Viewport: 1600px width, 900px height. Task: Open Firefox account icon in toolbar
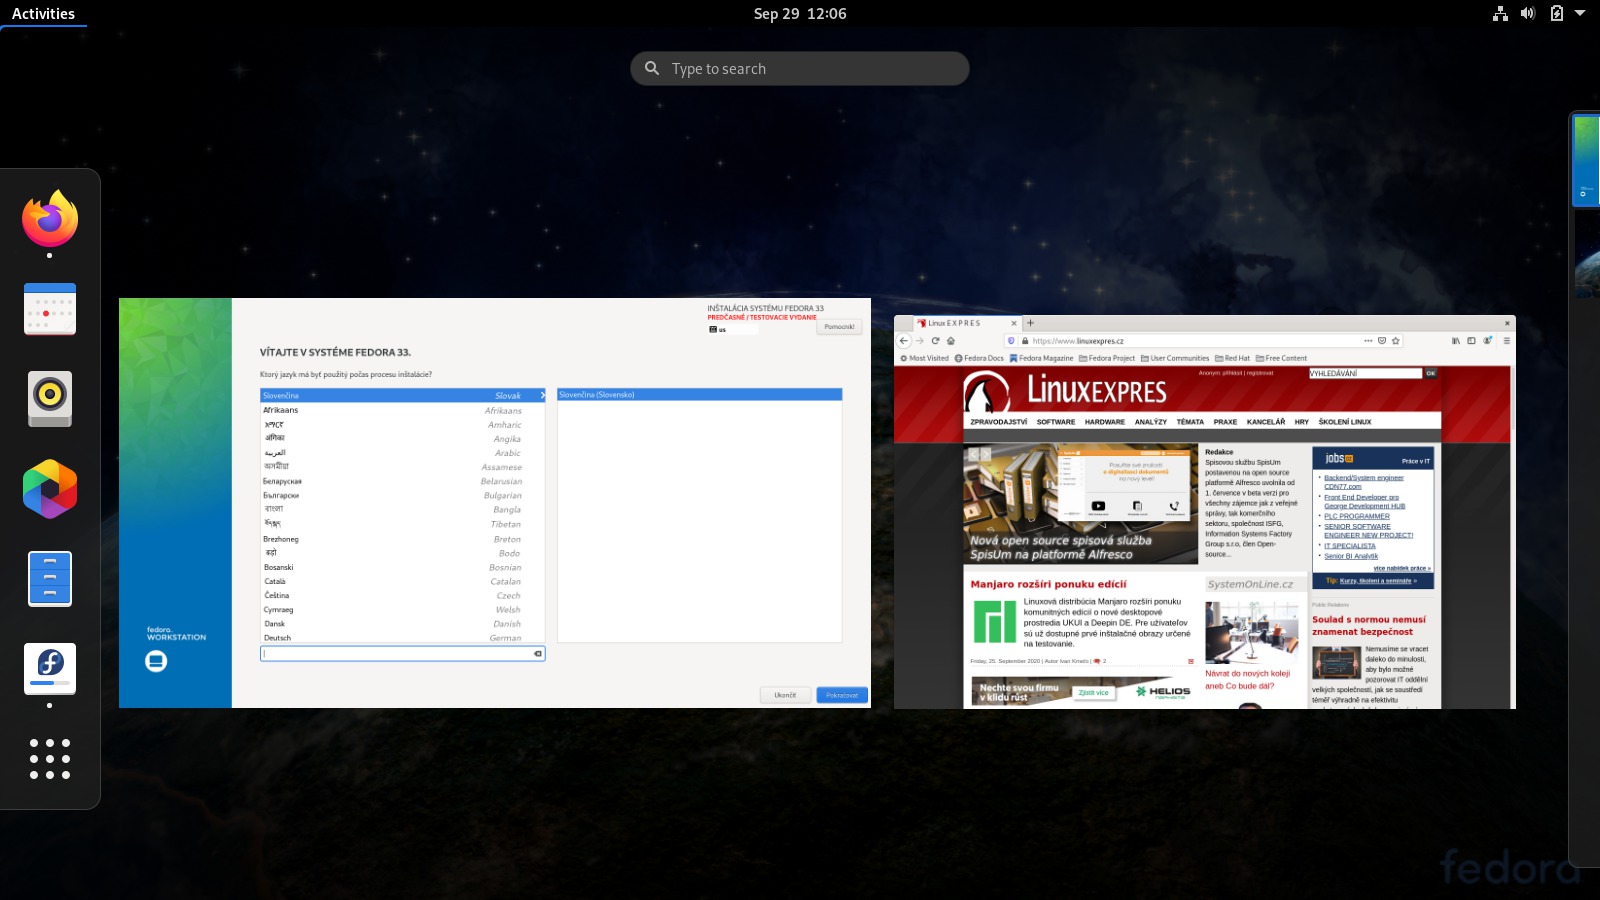[1488, 341]
